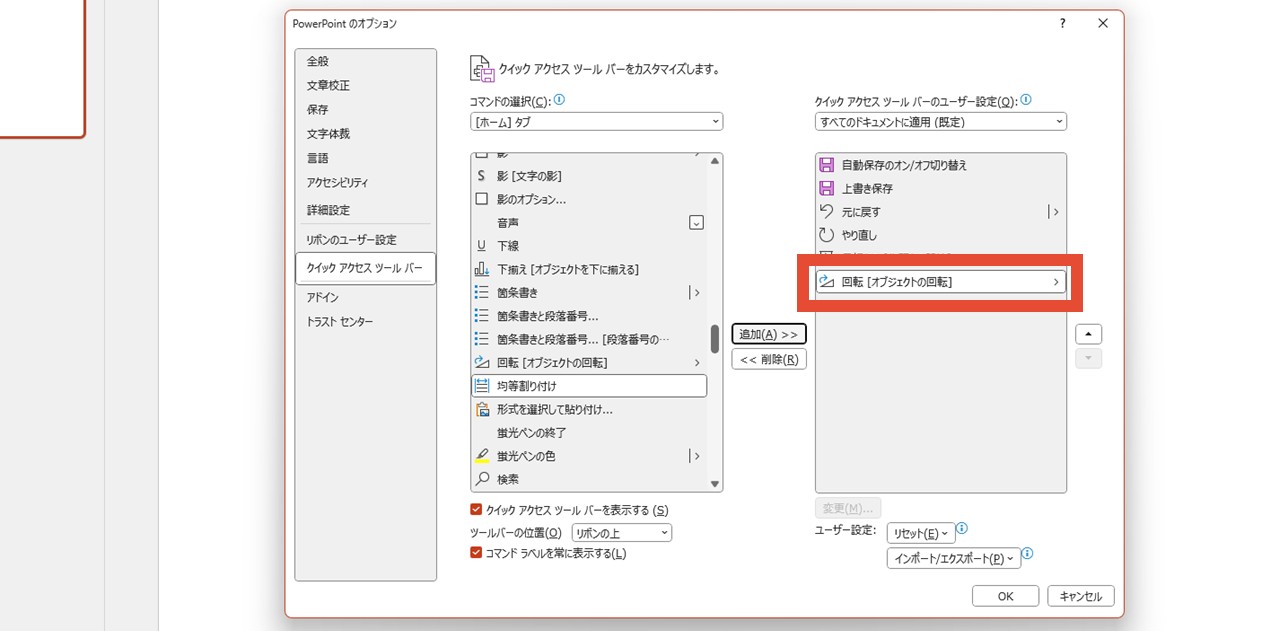Expand the chevron next to 元に戻す

pyautogui.click(x=1055, y=211)
